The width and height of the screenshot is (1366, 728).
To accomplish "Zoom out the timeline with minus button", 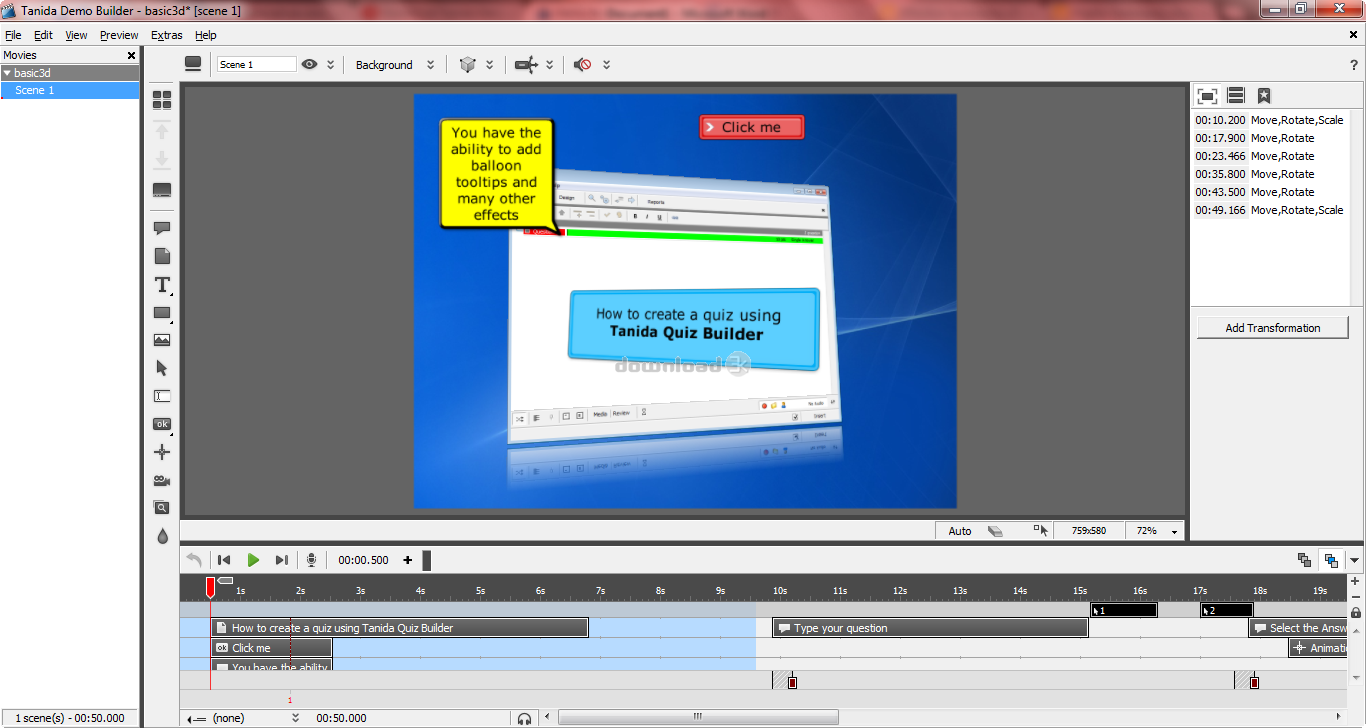I will click(x=1356, y=597).
